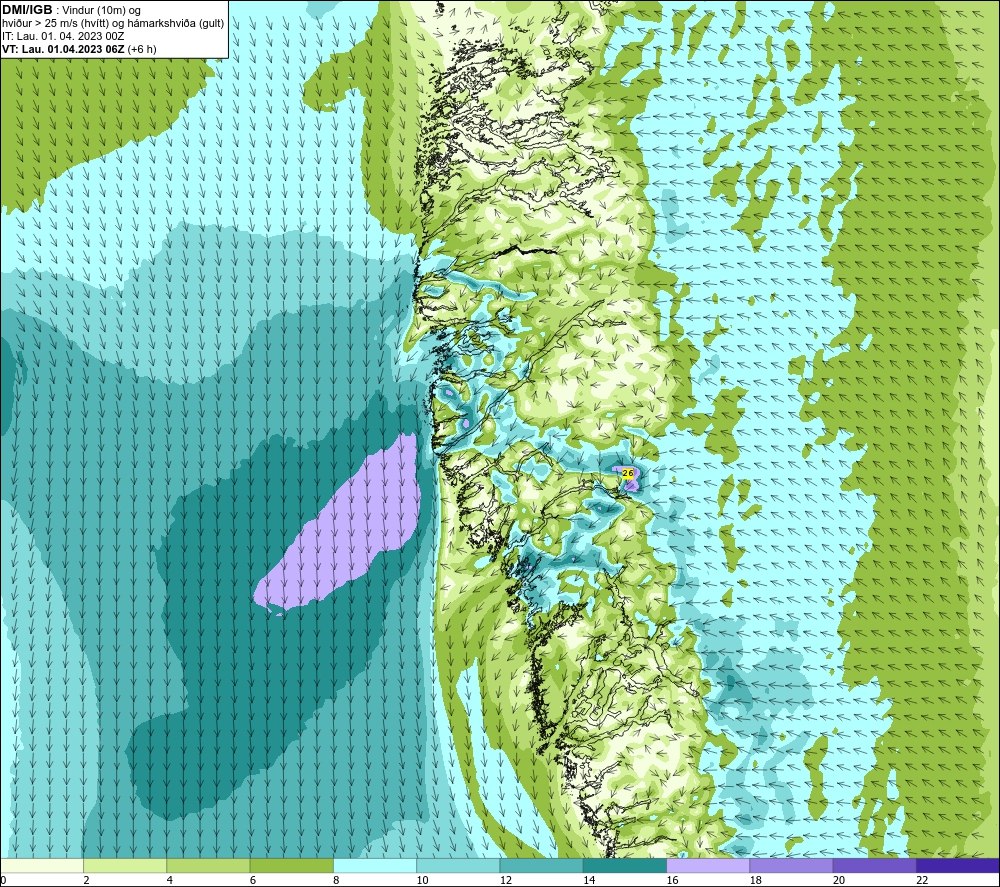Click the scale label "10"
Image resolution: width=1000 pixels, height=887 pixels.
pos(422,881)
